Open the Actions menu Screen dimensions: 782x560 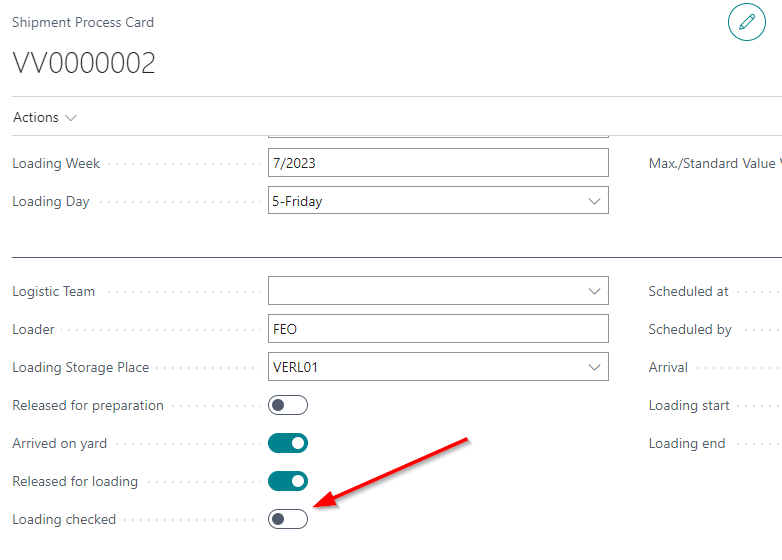tap(45, 118)
